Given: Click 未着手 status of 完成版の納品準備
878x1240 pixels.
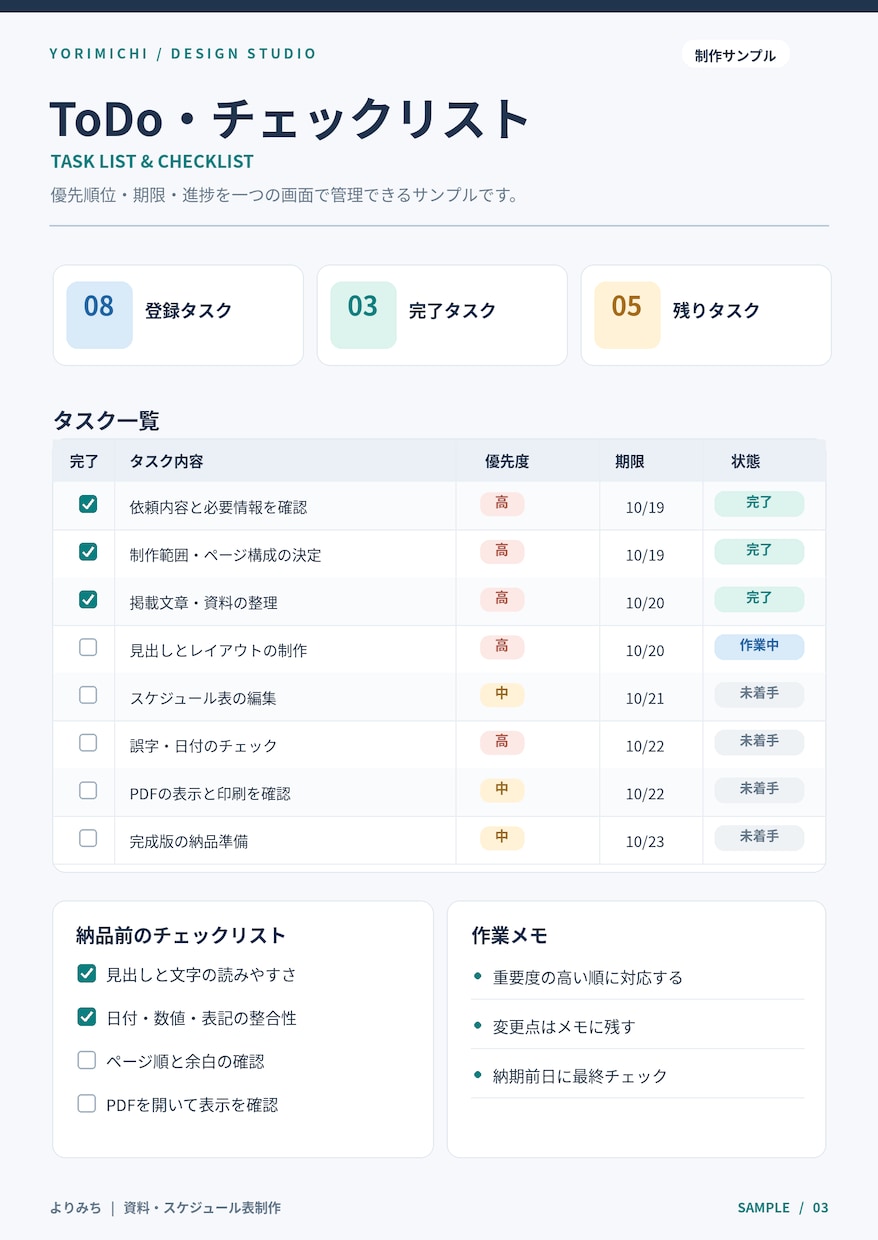Looking at the screenshot, I should coord(759,837).
